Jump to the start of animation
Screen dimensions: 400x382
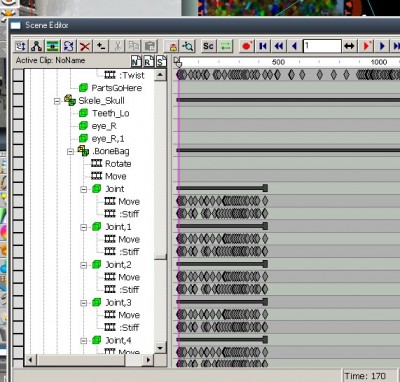tap(263, 46)
